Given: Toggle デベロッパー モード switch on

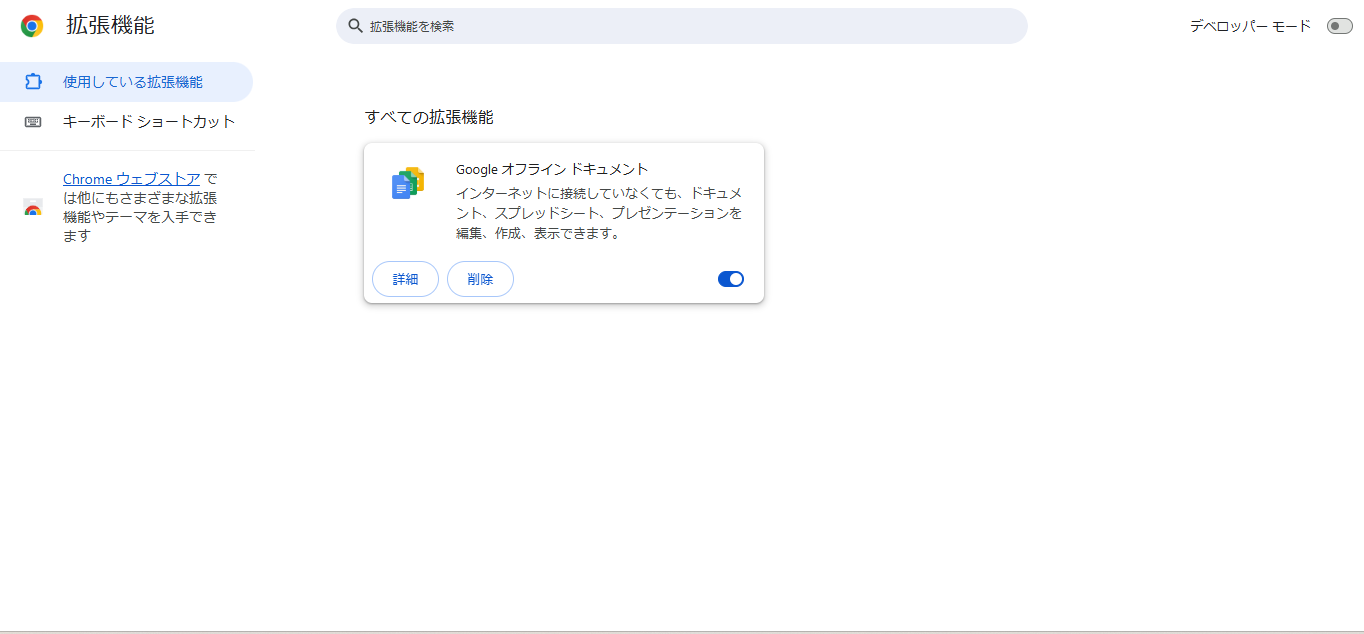Looking at the screenshot, I should [x=1339, y=26].
